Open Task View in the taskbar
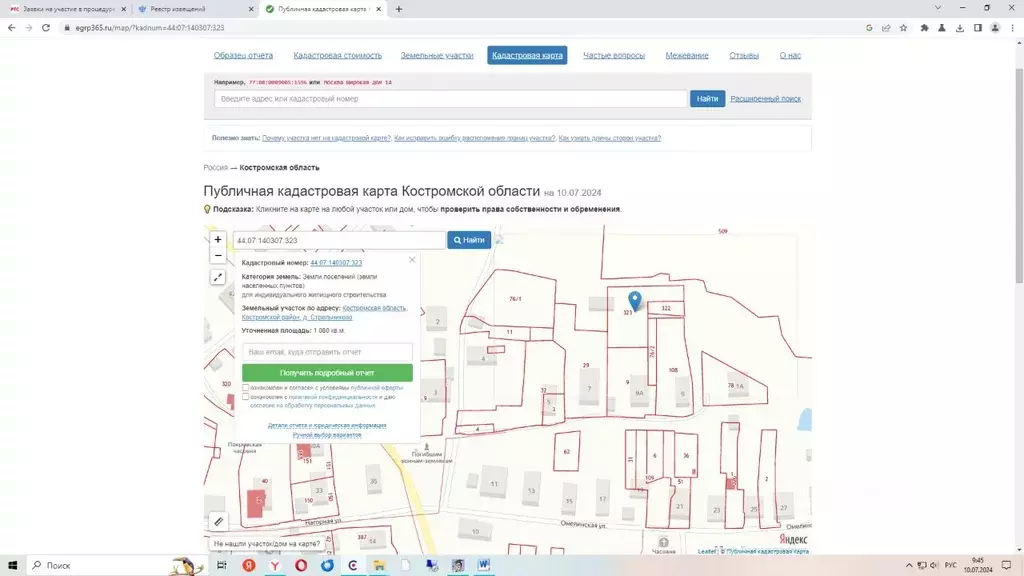Screen dimensions: 1024x576 tap(221, 565)
